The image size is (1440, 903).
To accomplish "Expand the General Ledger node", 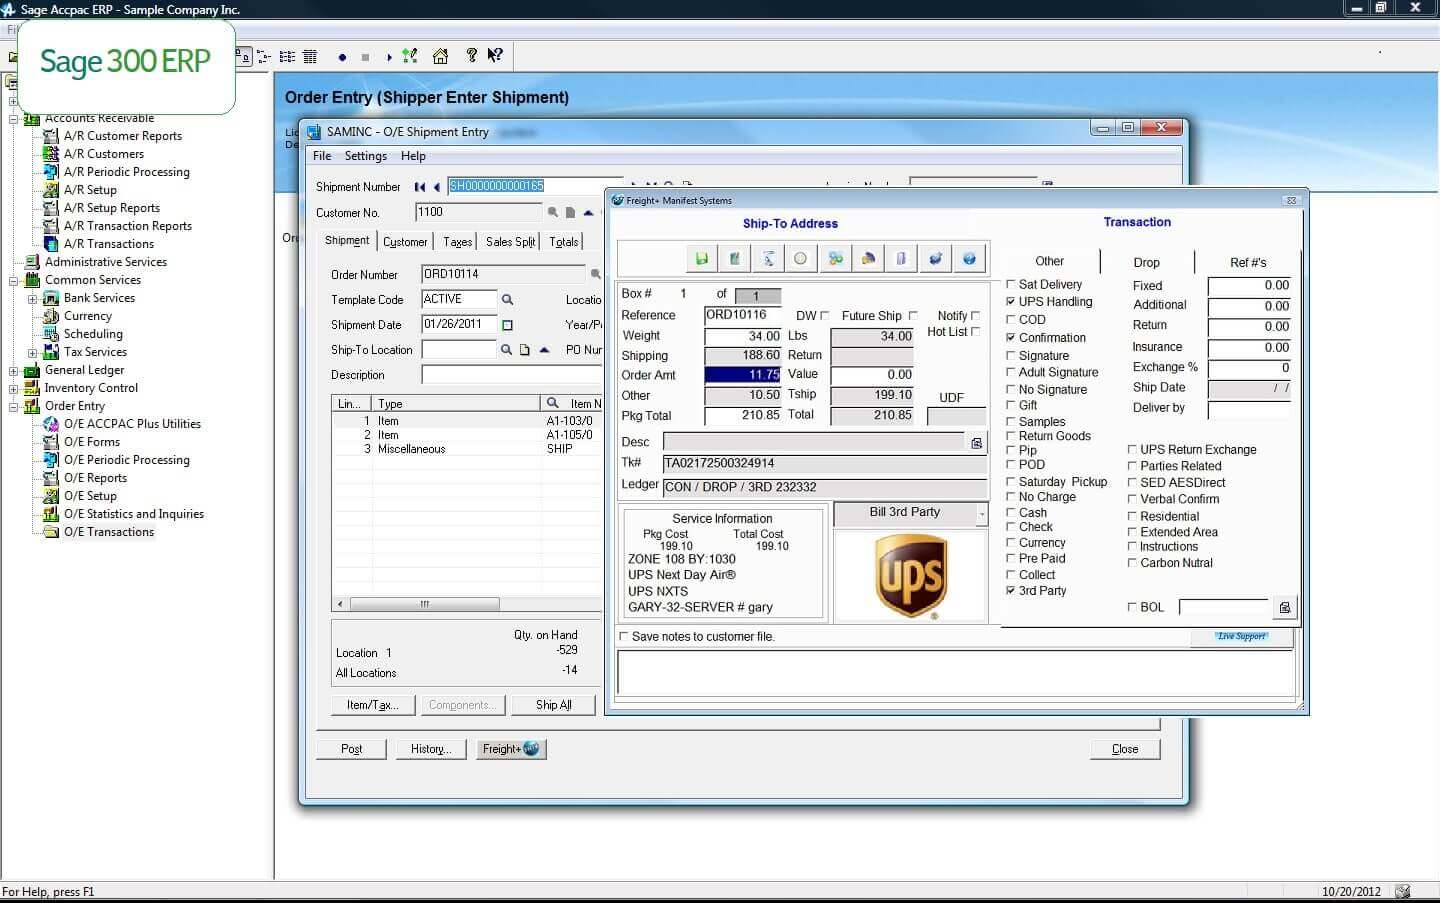I will point(14,370).
